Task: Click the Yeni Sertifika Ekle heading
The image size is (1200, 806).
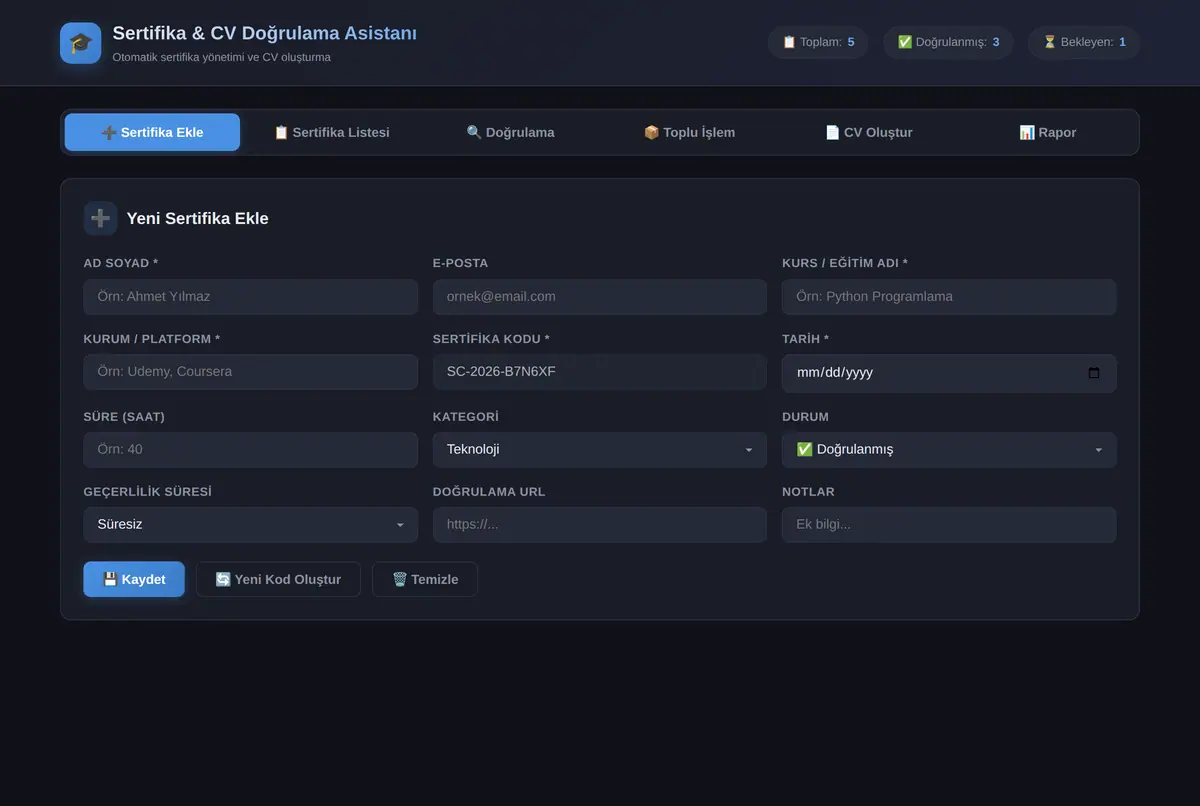Action: pyautogui.click(x=198, y=218)
